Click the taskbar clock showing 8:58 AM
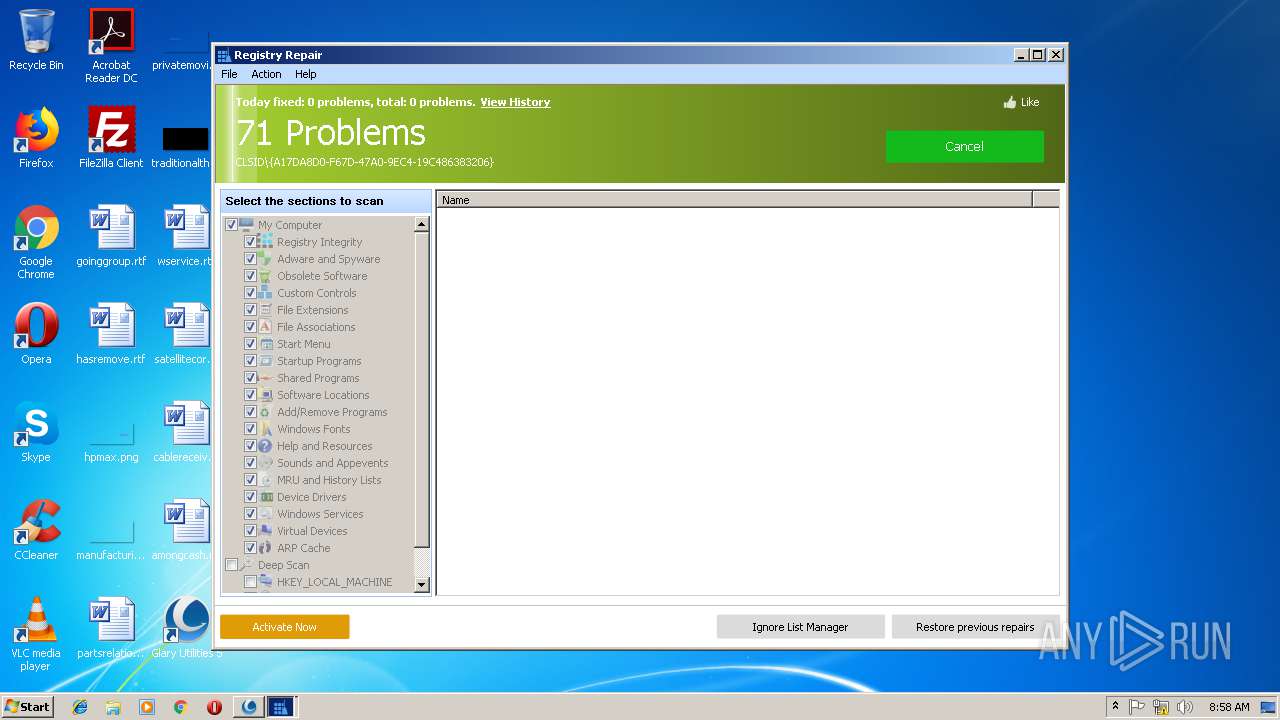This screenshot has height=720, width=1280. click(1229, 707)
